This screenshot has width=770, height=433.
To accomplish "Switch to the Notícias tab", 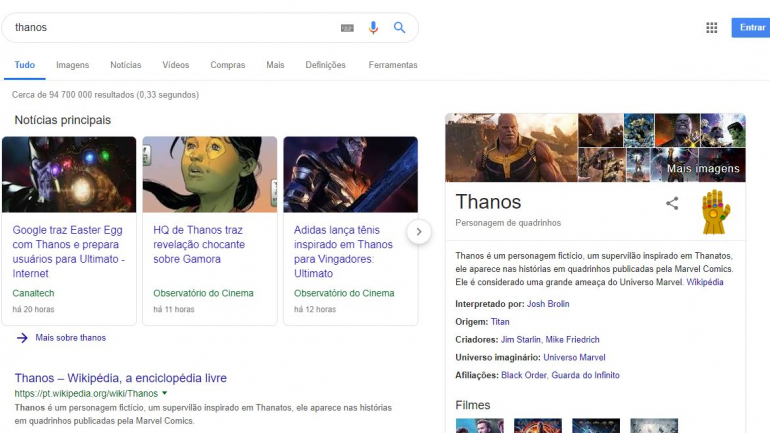I will [126, 65].
